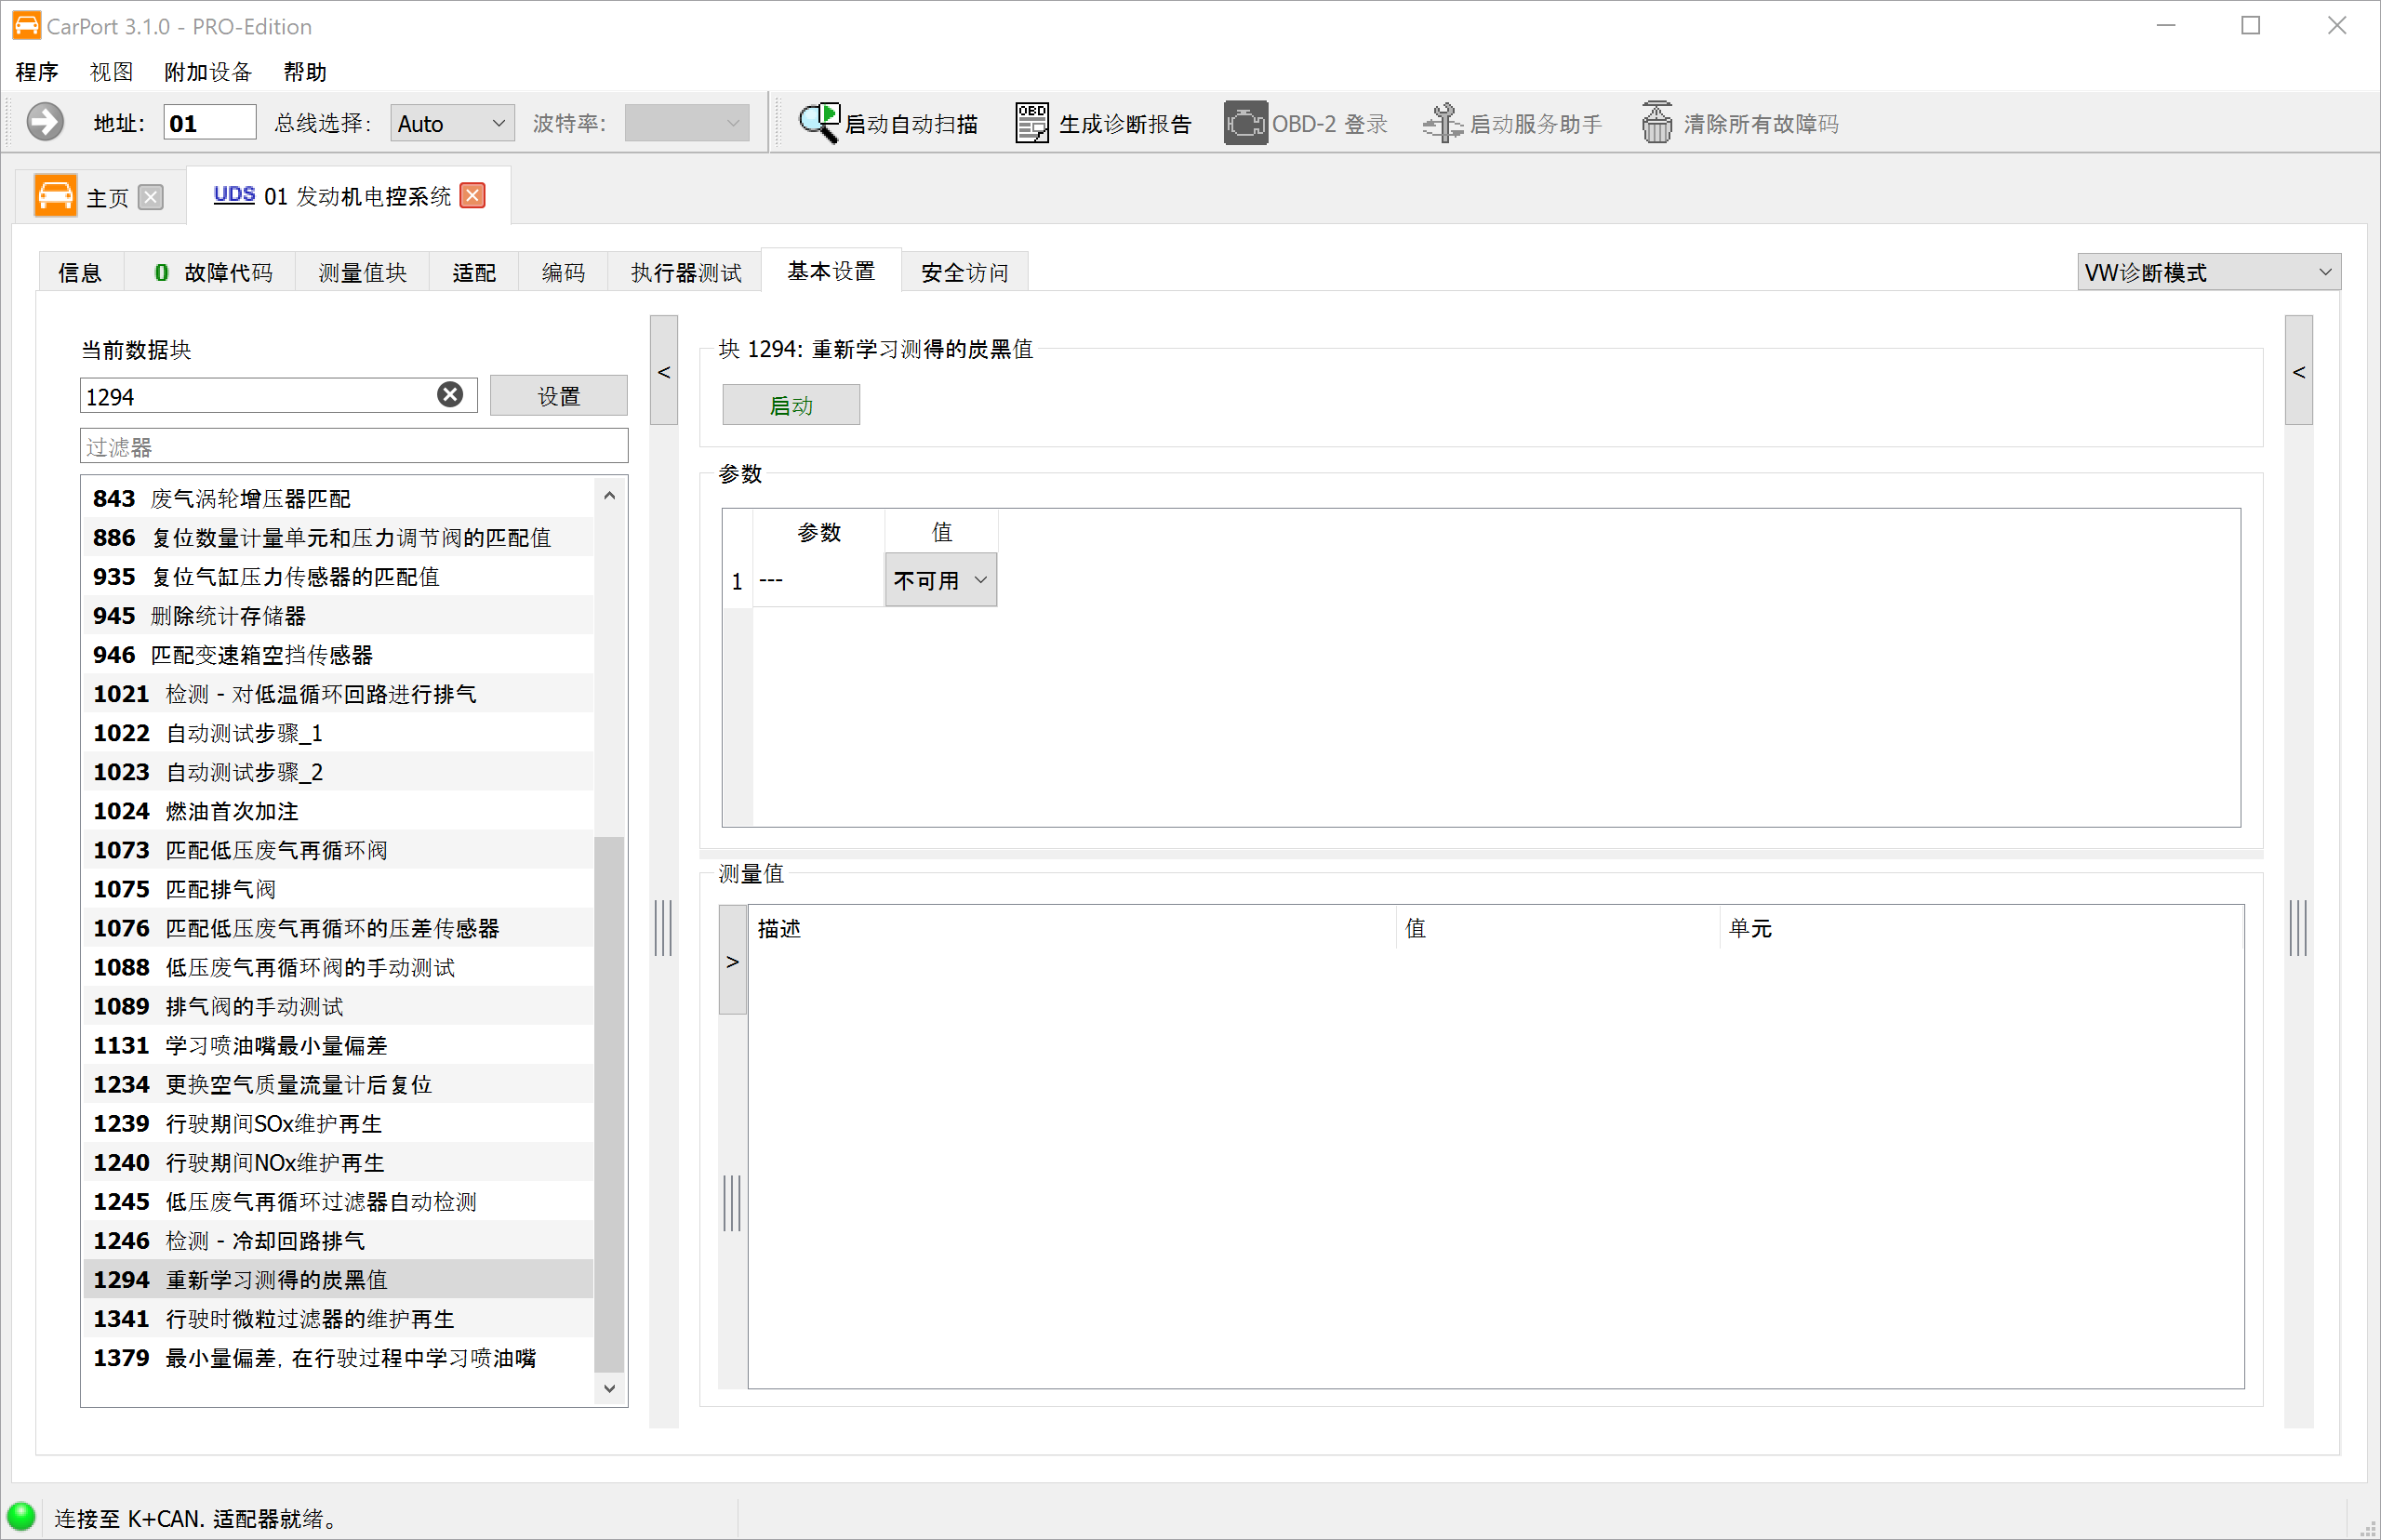Open the 总线选择 Auto dropdown
Viewport: 2381px width, 1540px height.
(452, 123)
